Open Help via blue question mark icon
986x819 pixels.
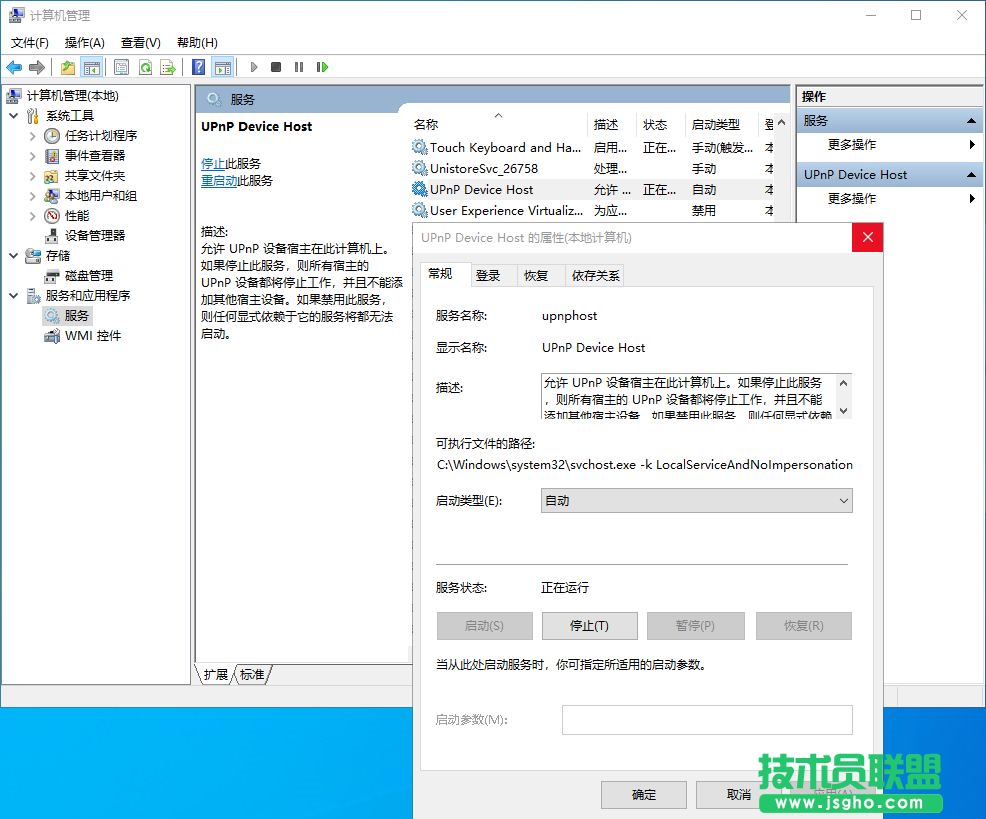point(198,67)
